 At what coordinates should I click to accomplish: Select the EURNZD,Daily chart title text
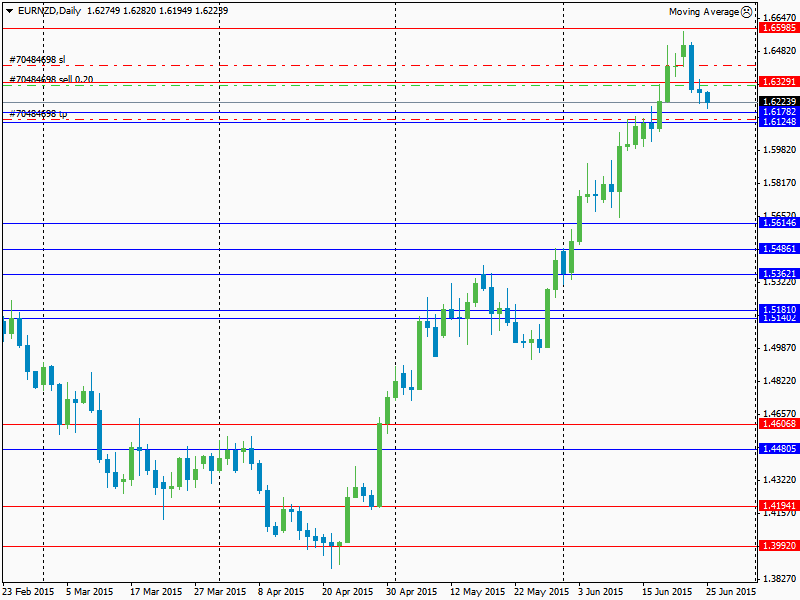pyautogui.click(x=49, y=11)
